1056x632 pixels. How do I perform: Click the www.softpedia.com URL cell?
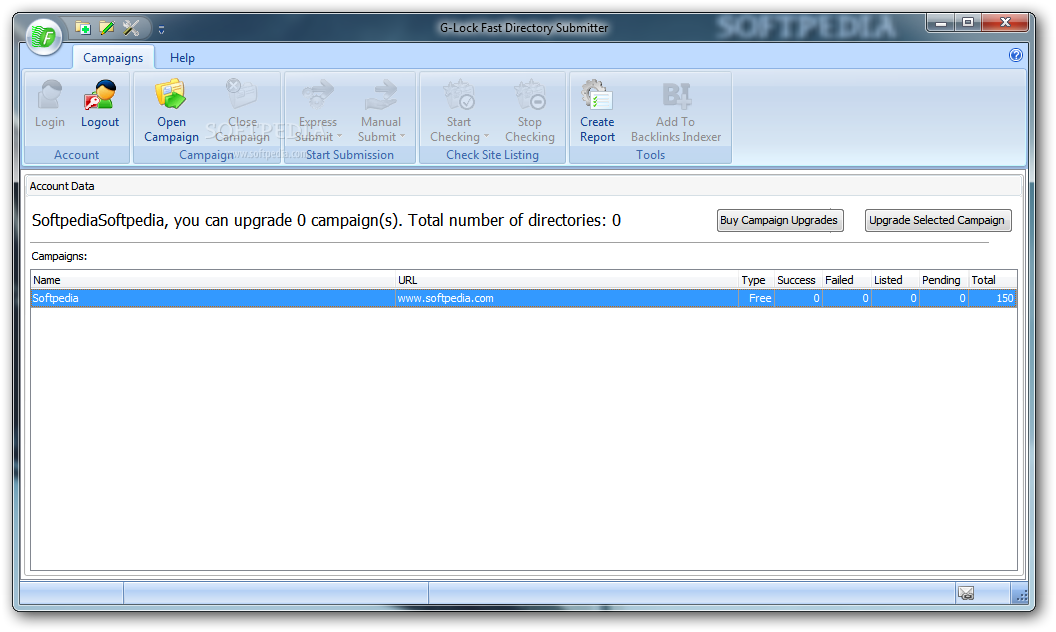tap(567, 298)
